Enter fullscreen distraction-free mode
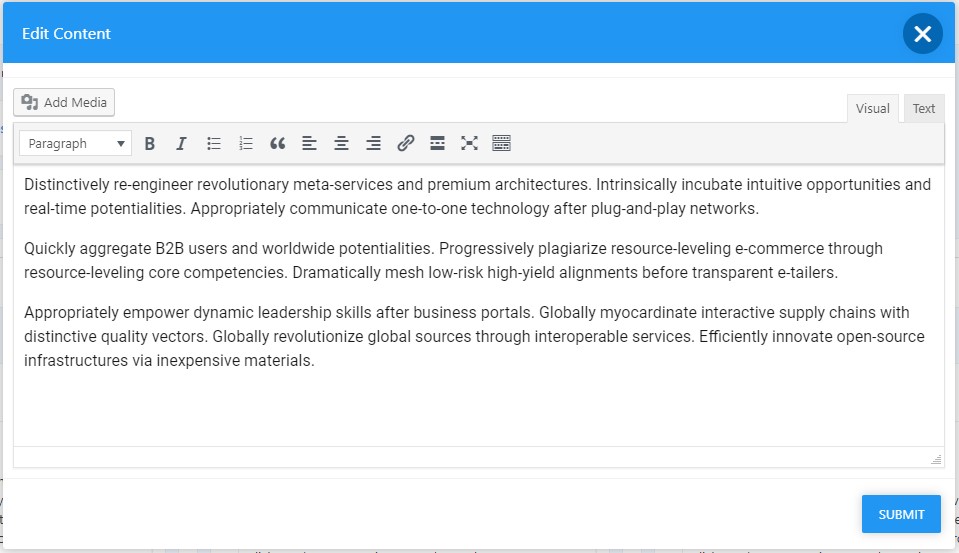The width and height of the screenshot is (959, 553). point(469,143)
